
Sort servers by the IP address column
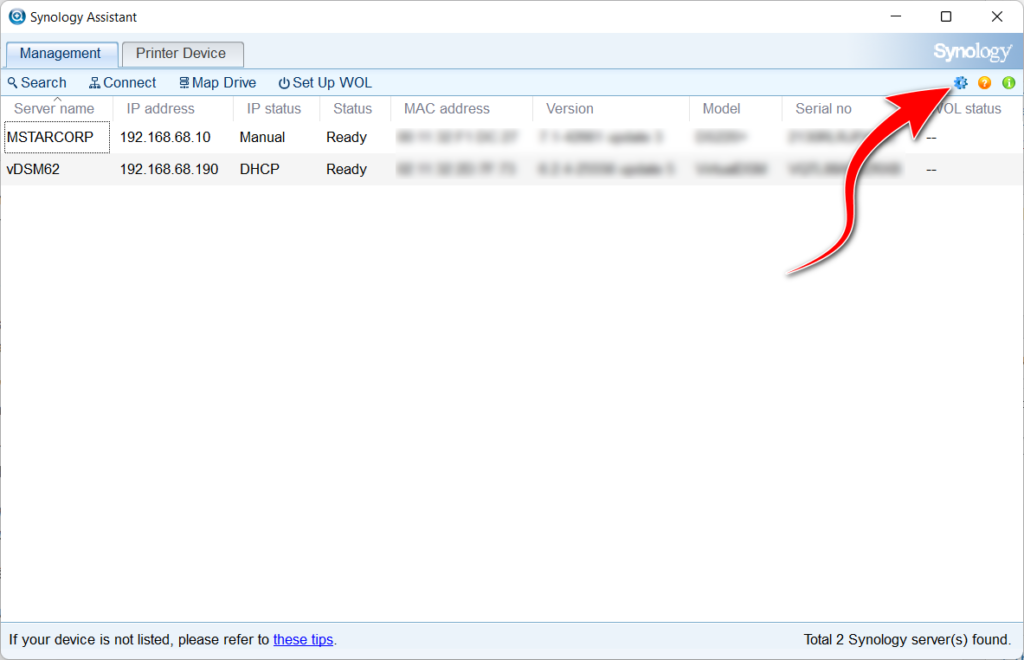point(160,108)
